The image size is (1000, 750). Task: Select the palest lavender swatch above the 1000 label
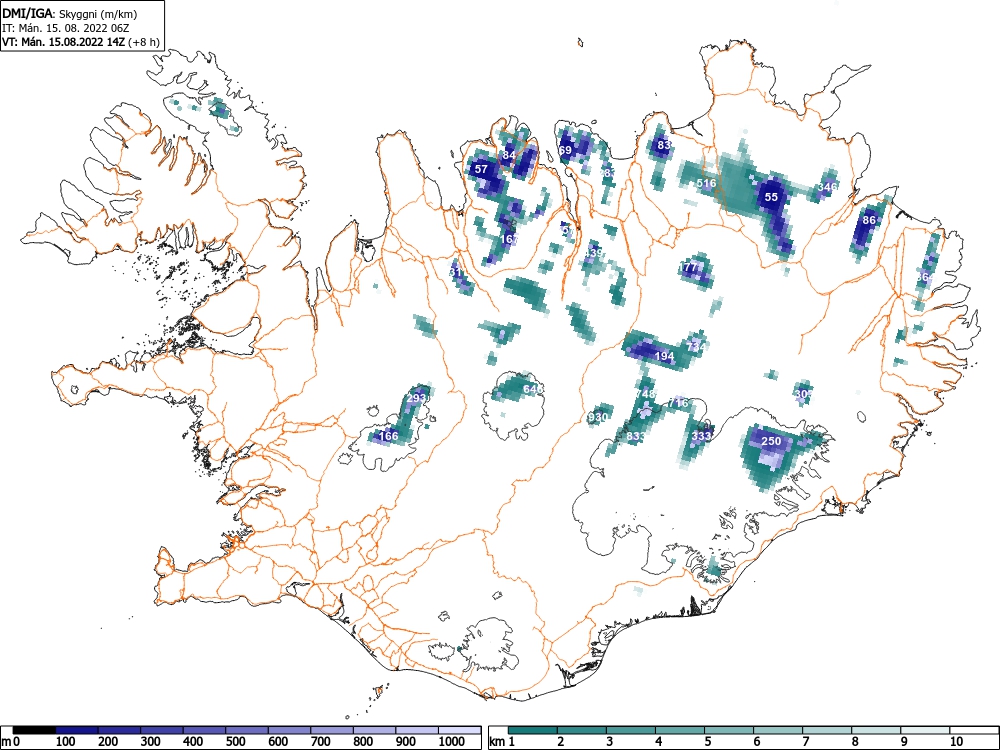(460, 730)
